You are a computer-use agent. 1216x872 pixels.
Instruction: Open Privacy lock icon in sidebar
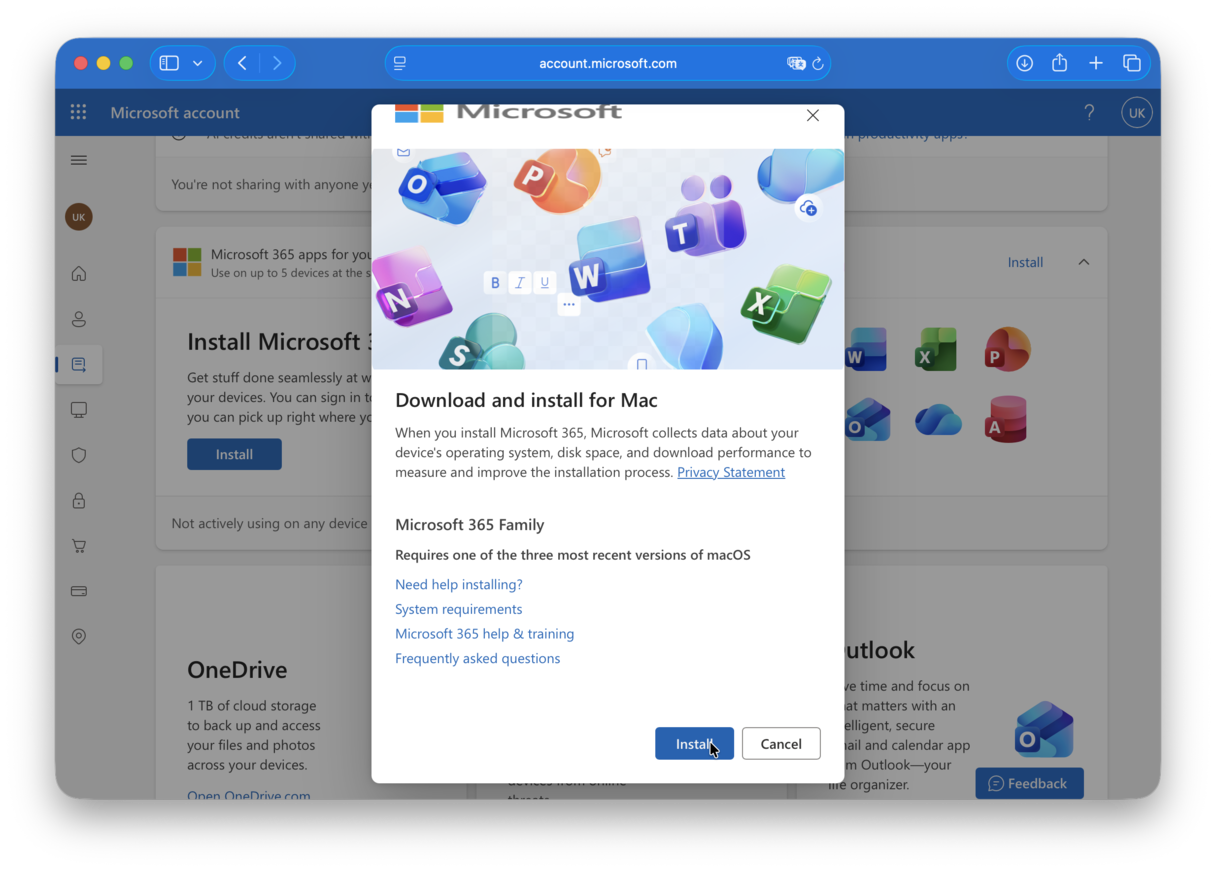79,501
